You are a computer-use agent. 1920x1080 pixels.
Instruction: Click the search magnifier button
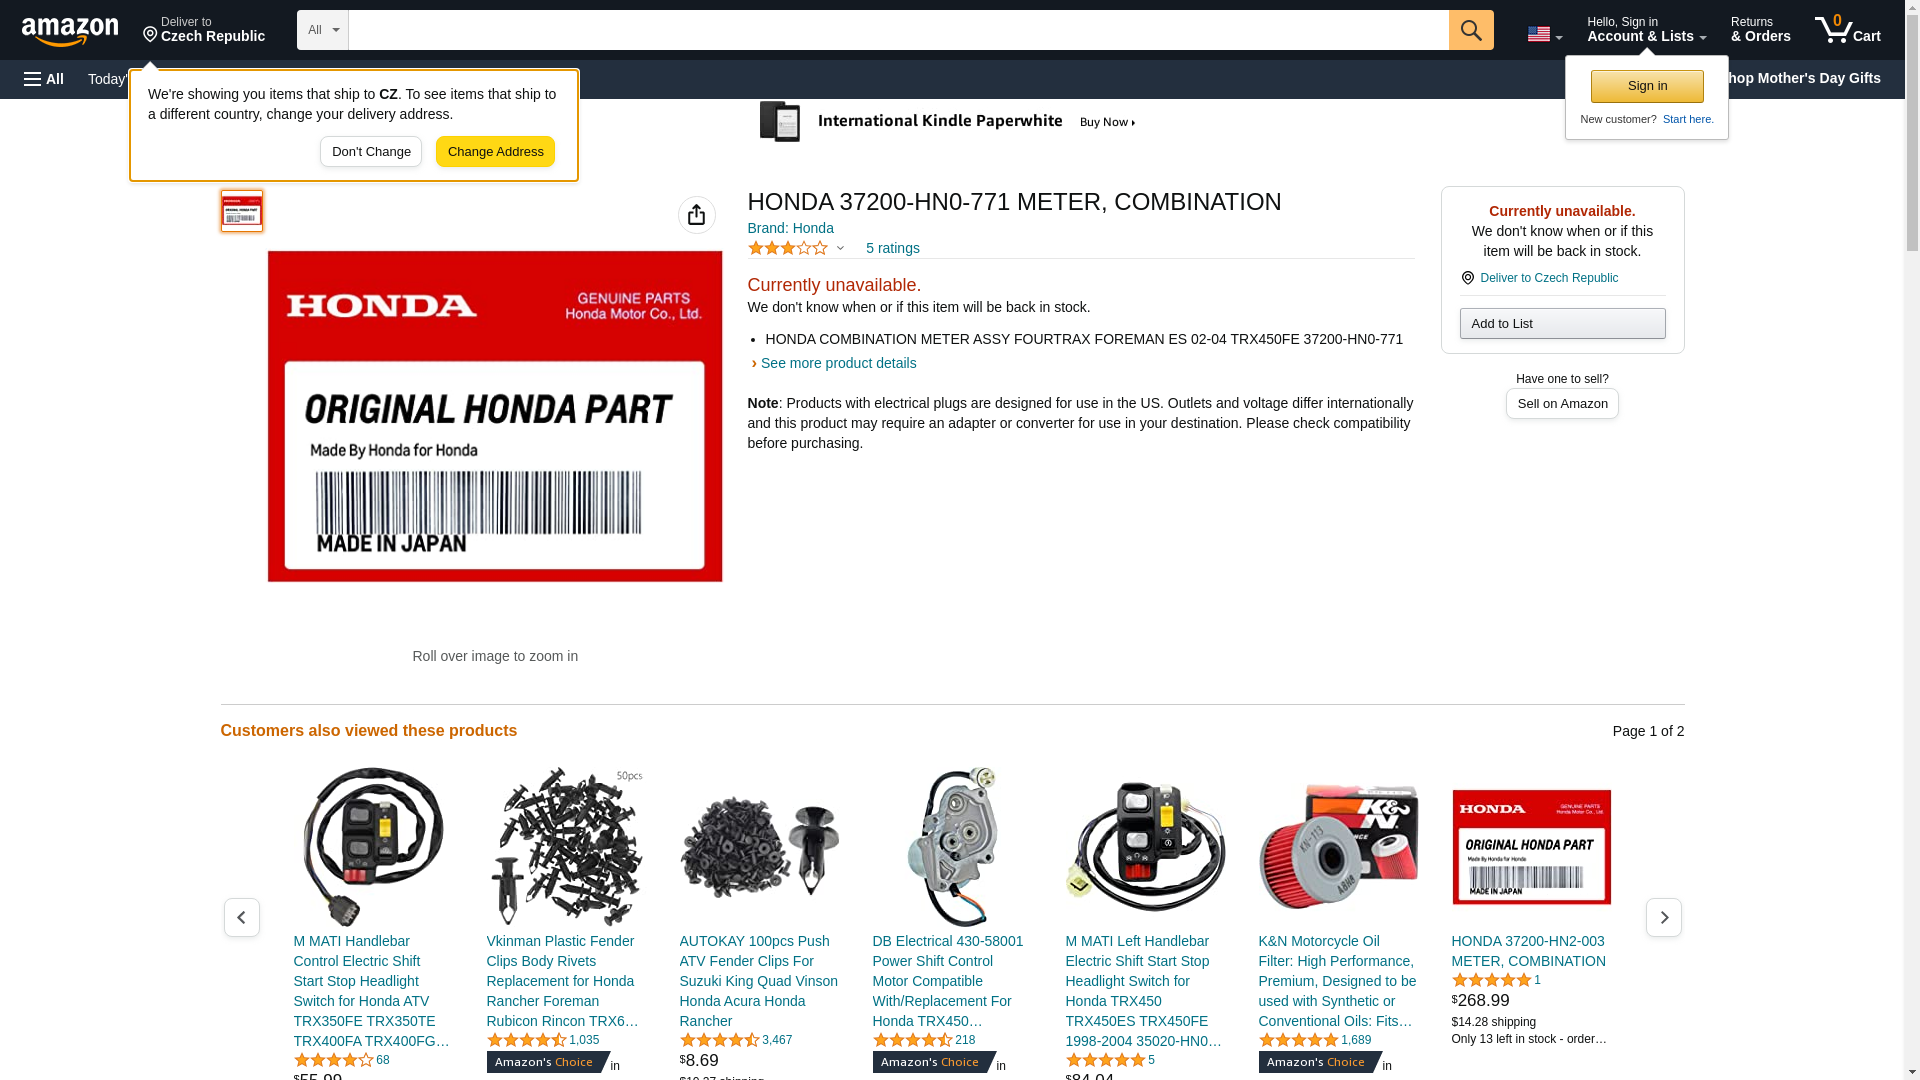1471,30
